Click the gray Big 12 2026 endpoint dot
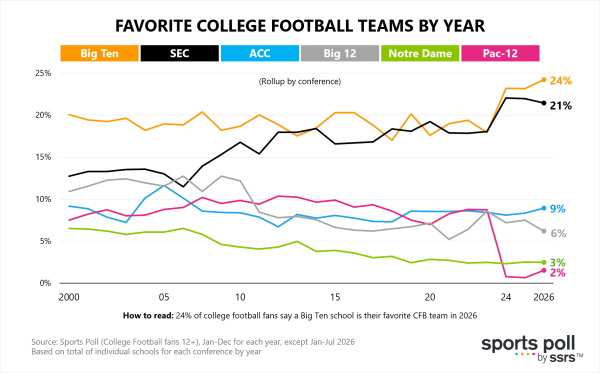Screen dimensions: 600x373 coord(544,231)
